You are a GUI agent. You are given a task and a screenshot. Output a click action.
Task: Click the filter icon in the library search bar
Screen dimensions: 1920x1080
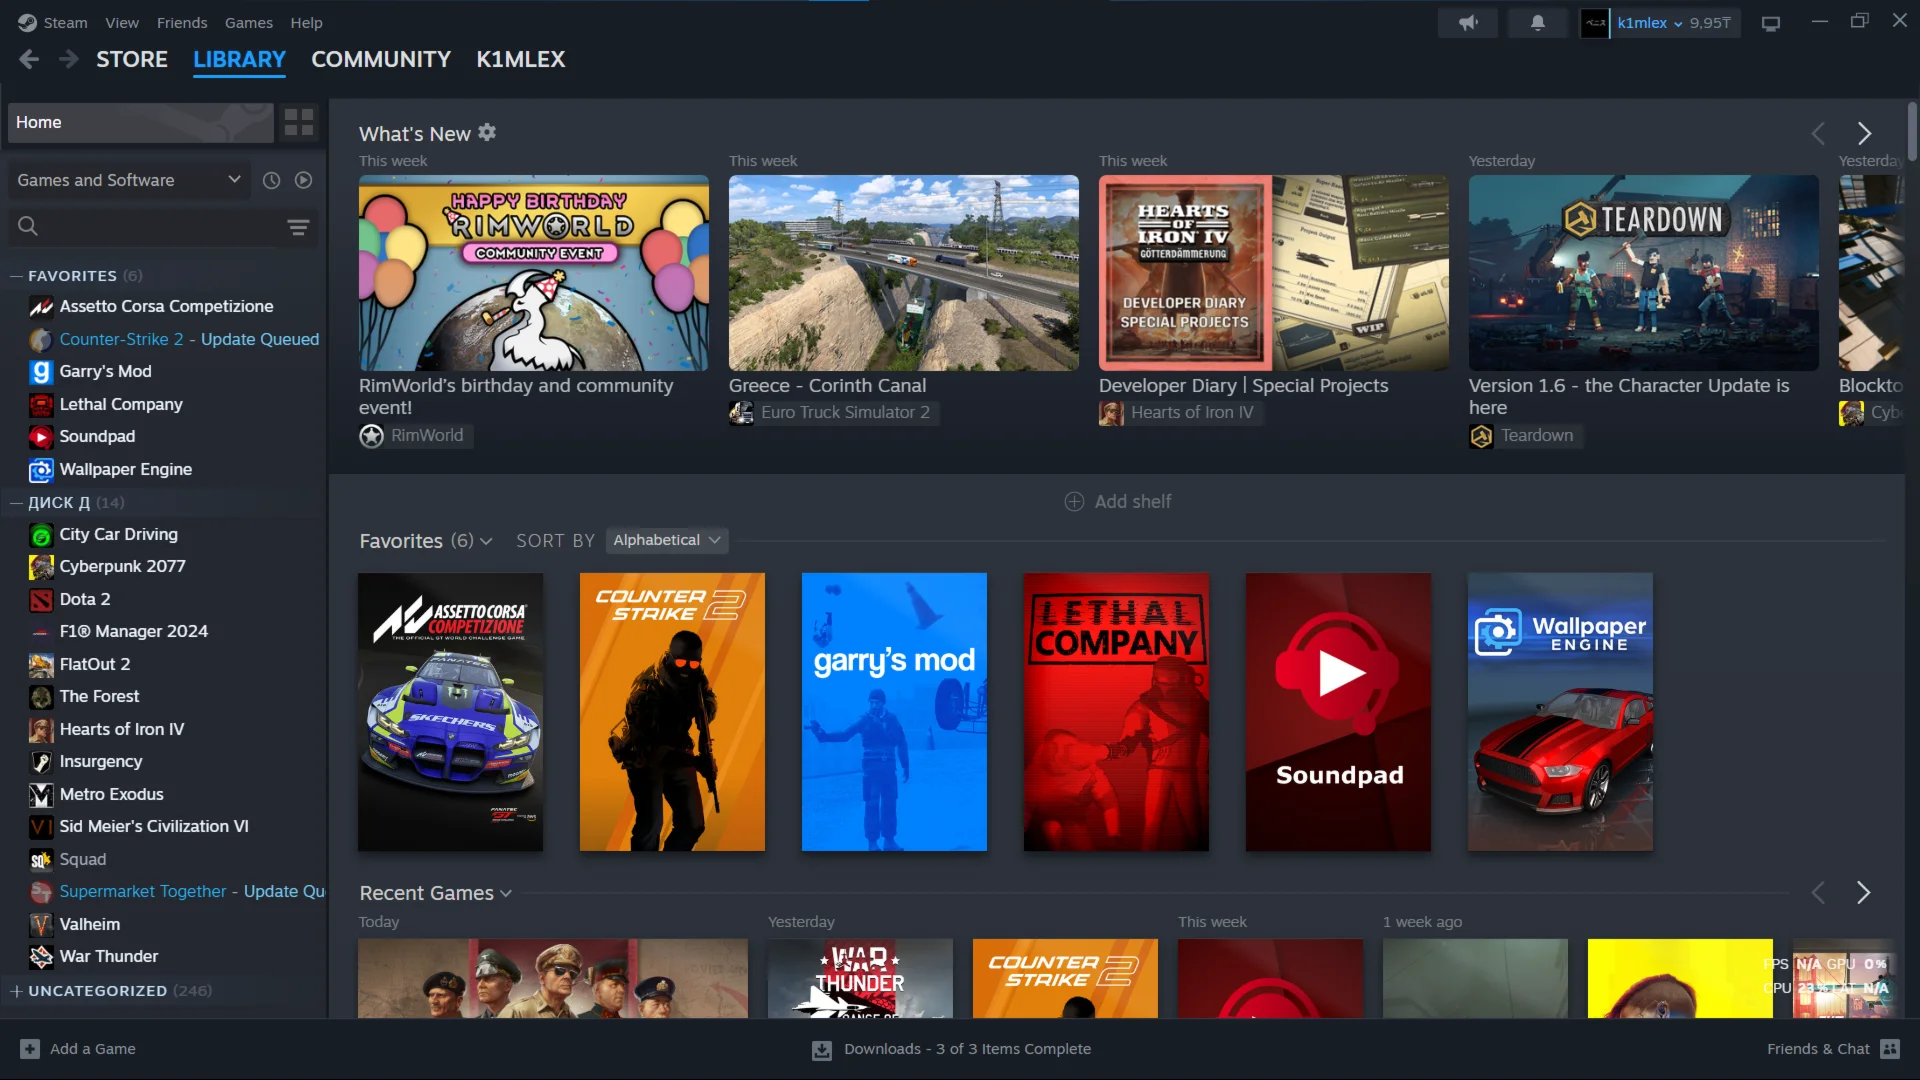(298, 227)
